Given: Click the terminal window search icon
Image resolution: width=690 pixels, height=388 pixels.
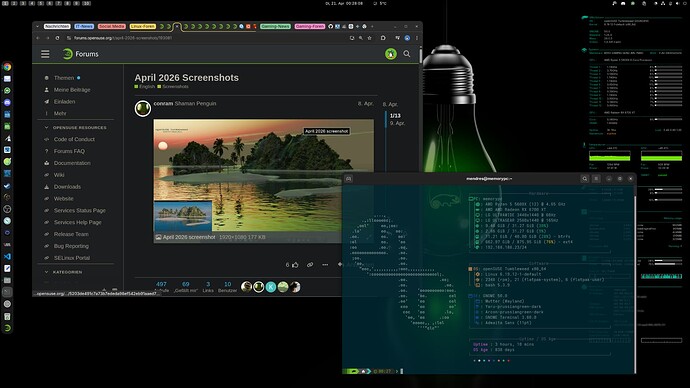Looking at the screenshot, I should 584,179.
